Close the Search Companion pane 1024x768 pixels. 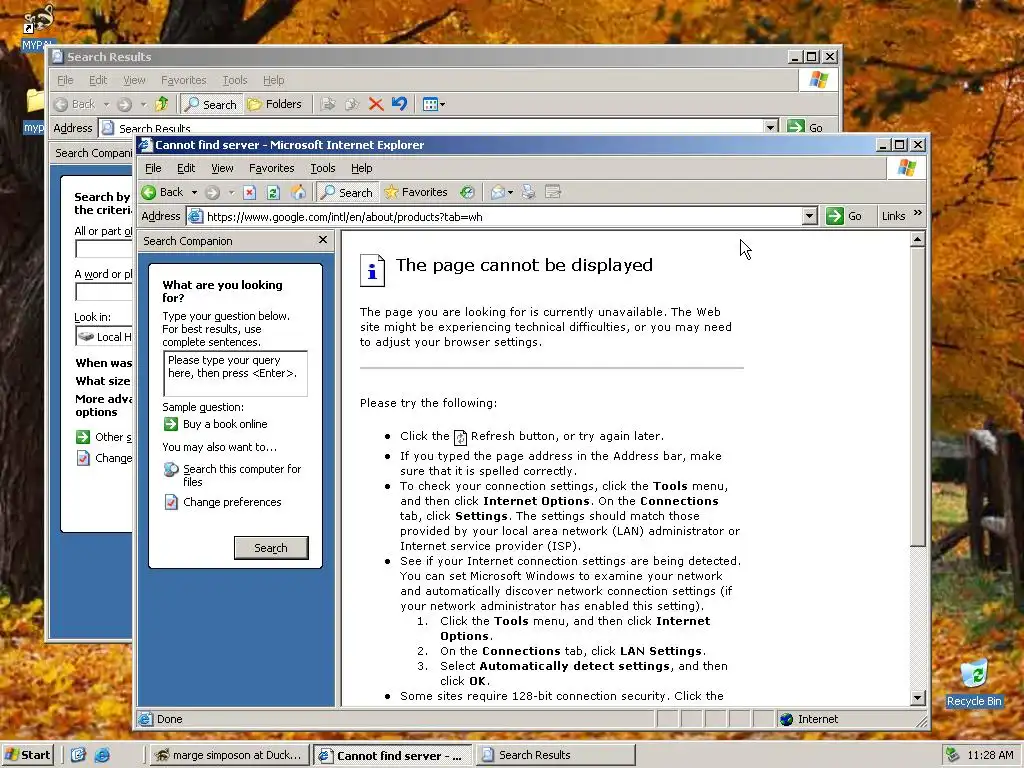point(323,240)
